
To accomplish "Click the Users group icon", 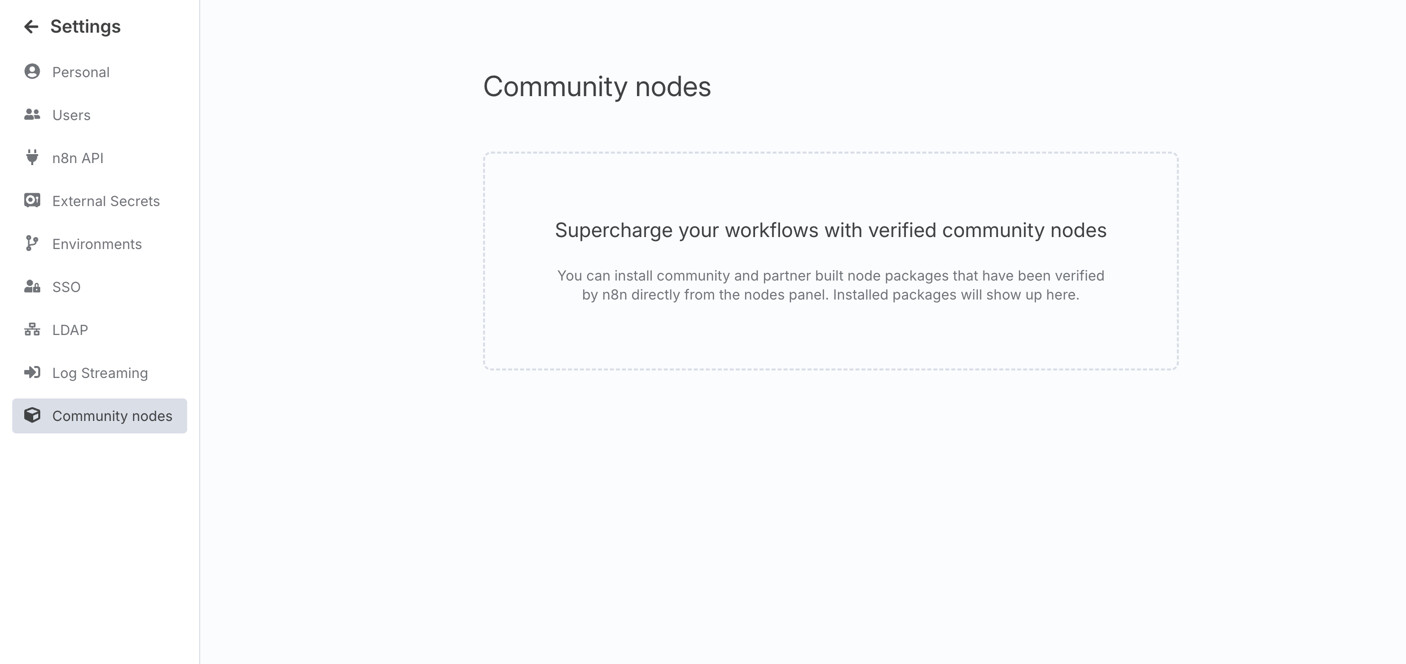I will pos(32,115).
